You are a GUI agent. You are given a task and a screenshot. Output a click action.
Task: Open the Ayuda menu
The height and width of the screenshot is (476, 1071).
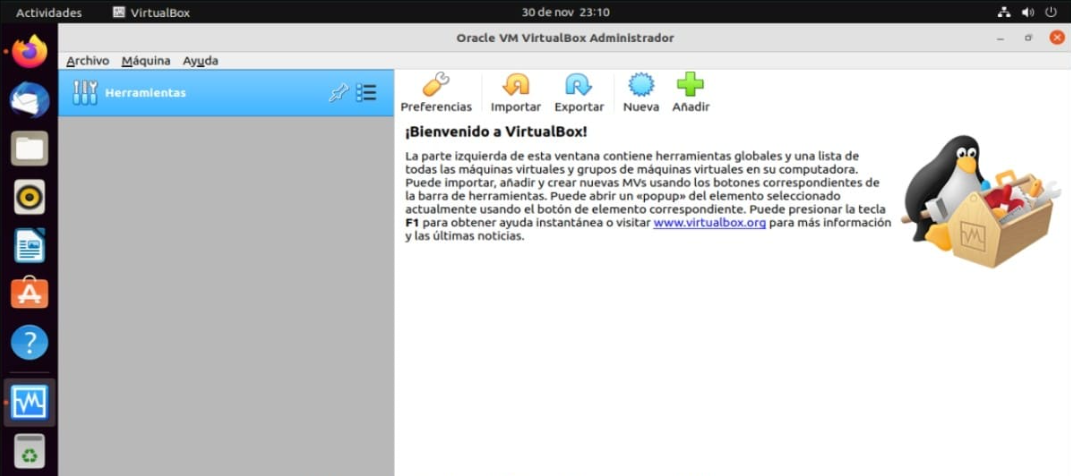200,61
